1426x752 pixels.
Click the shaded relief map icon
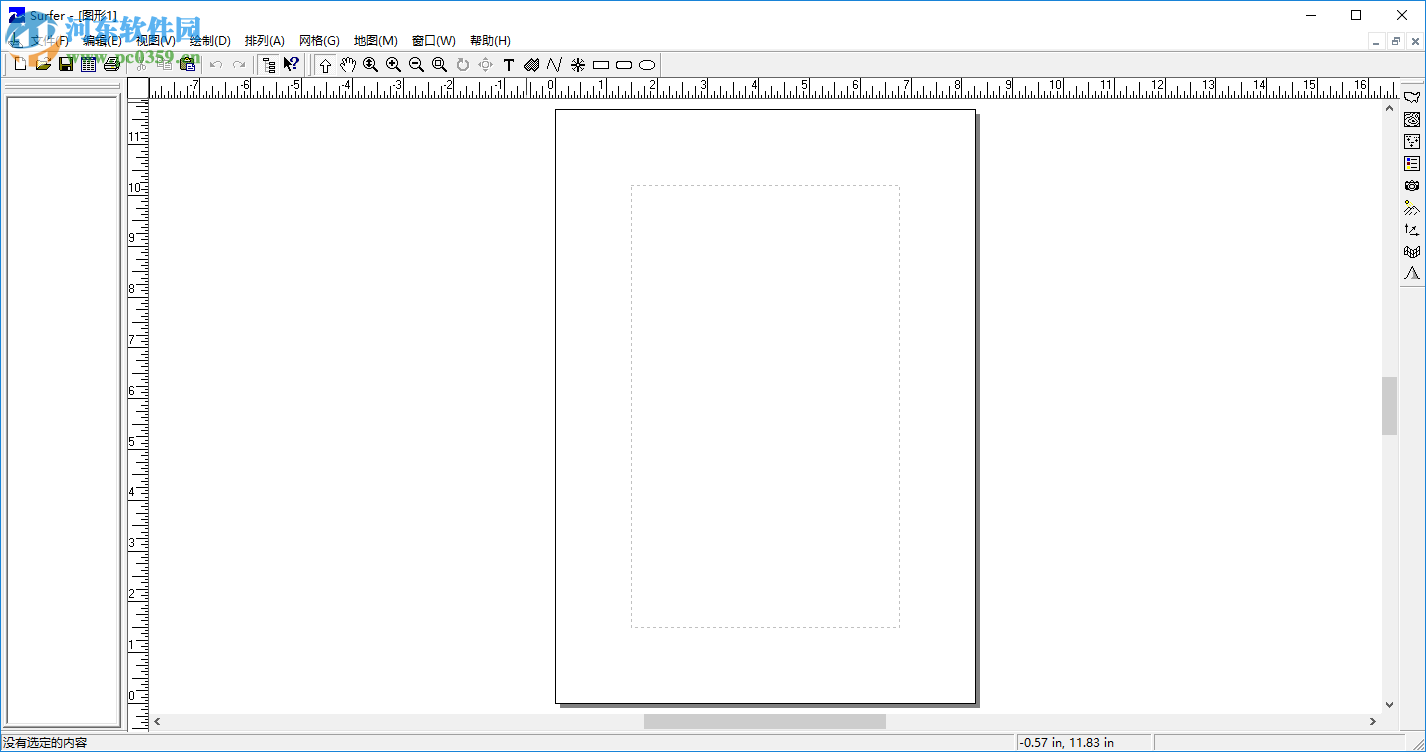1411,207
